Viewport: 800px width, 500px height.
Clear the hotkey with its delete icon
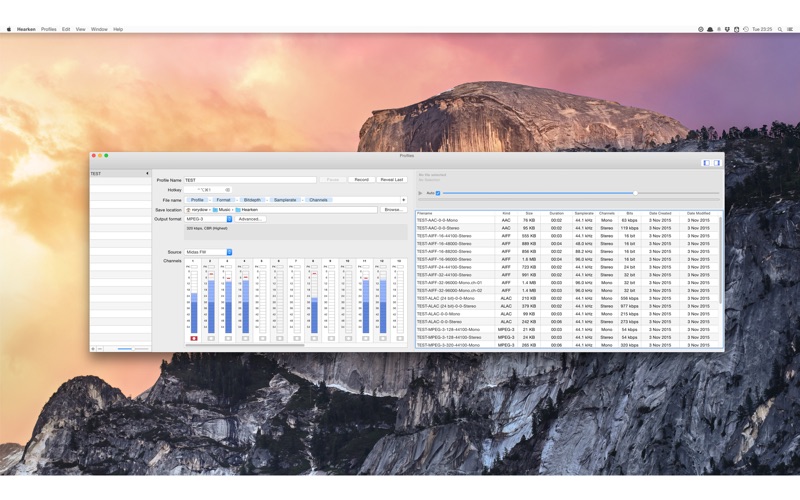[x=228, y=190]
